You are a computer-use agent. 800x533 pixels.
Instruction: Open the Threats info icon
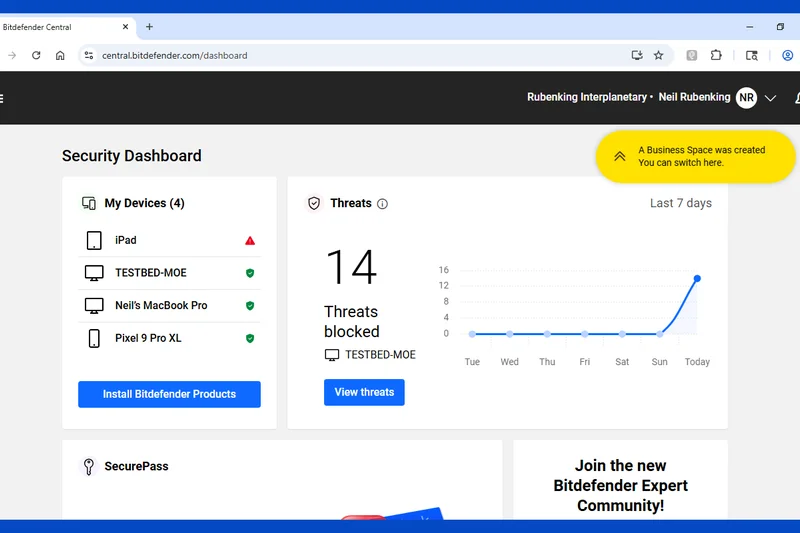(382, 204)
